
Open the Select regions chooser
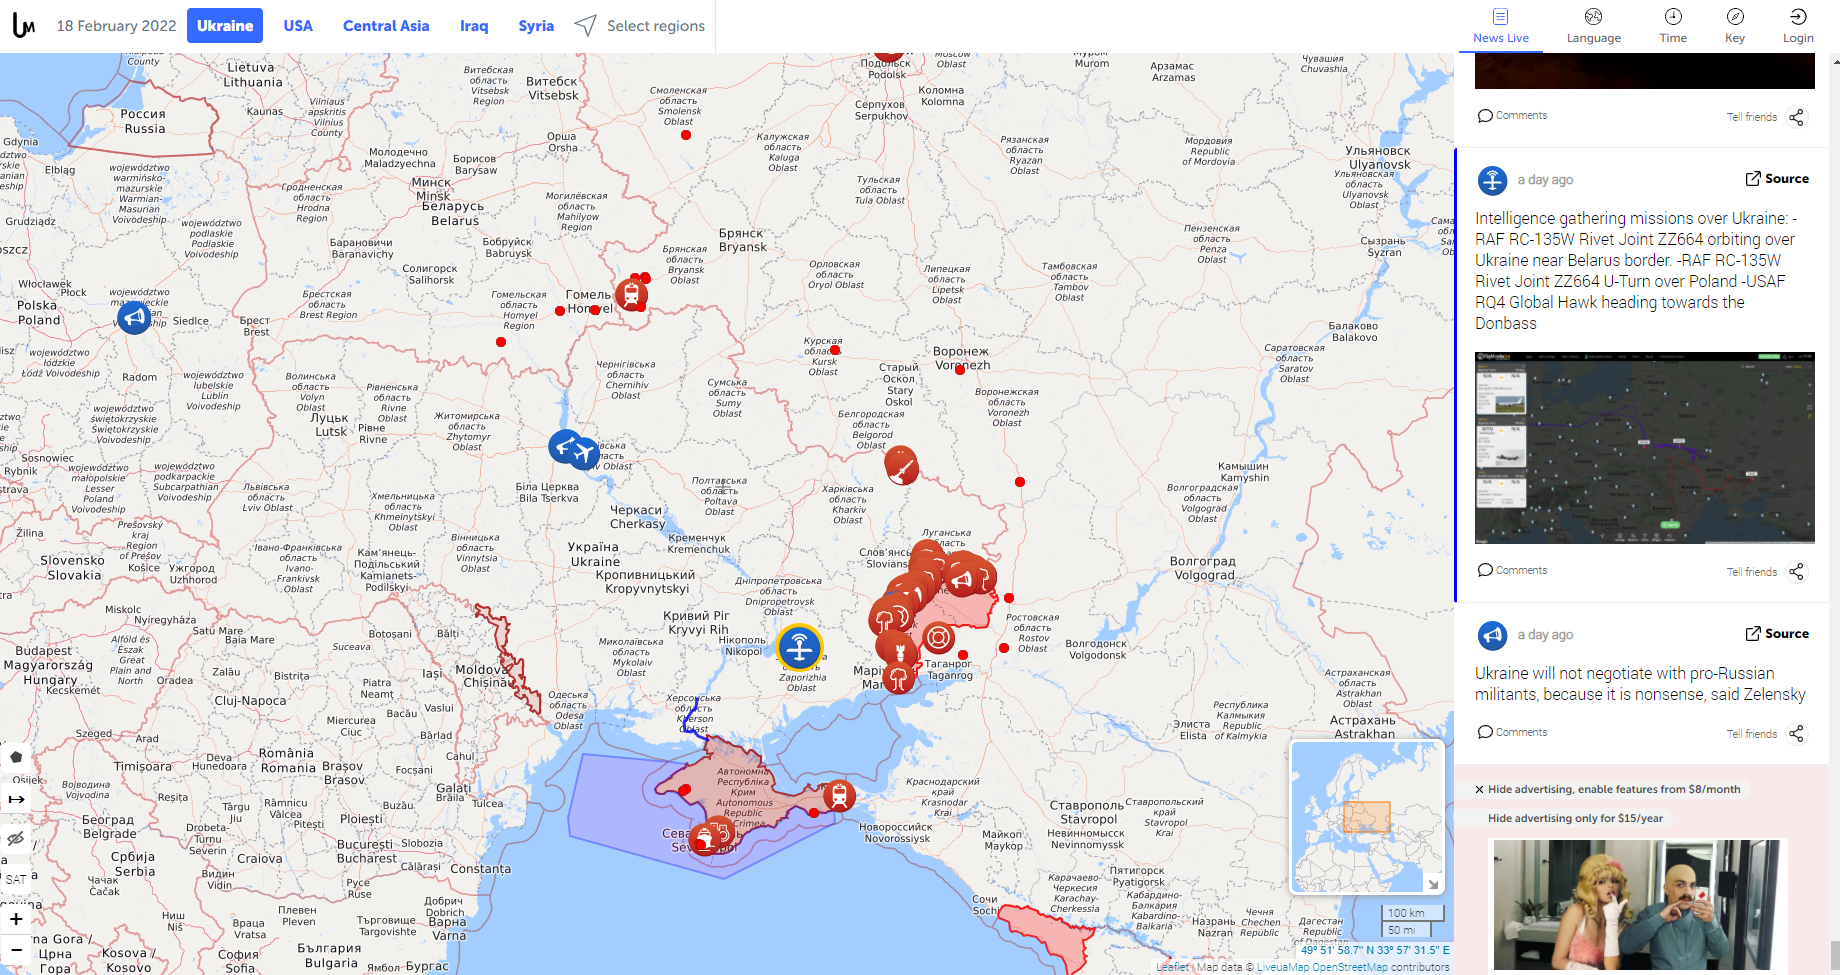(x=640, y=26)
